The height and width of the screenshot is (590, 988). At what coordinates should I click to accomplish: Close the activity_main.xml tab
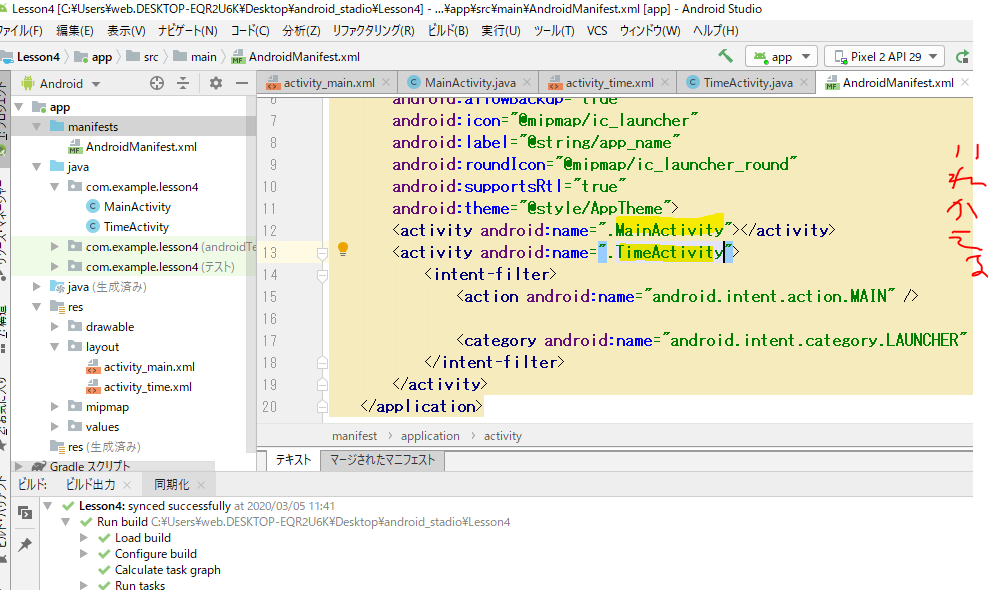pos(386,83)
